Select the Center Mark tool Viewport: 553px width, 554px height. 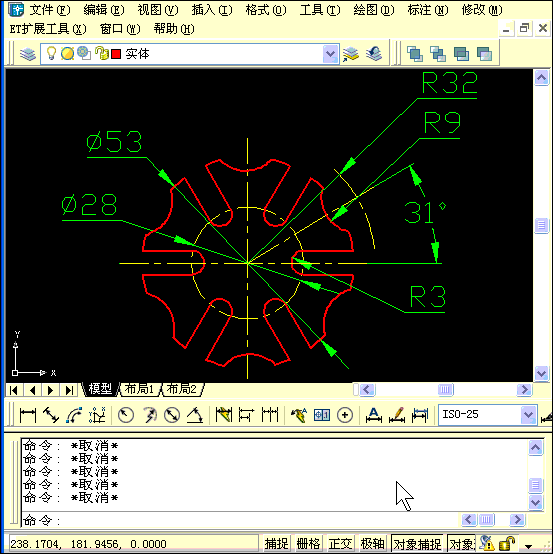click(345, 415)
